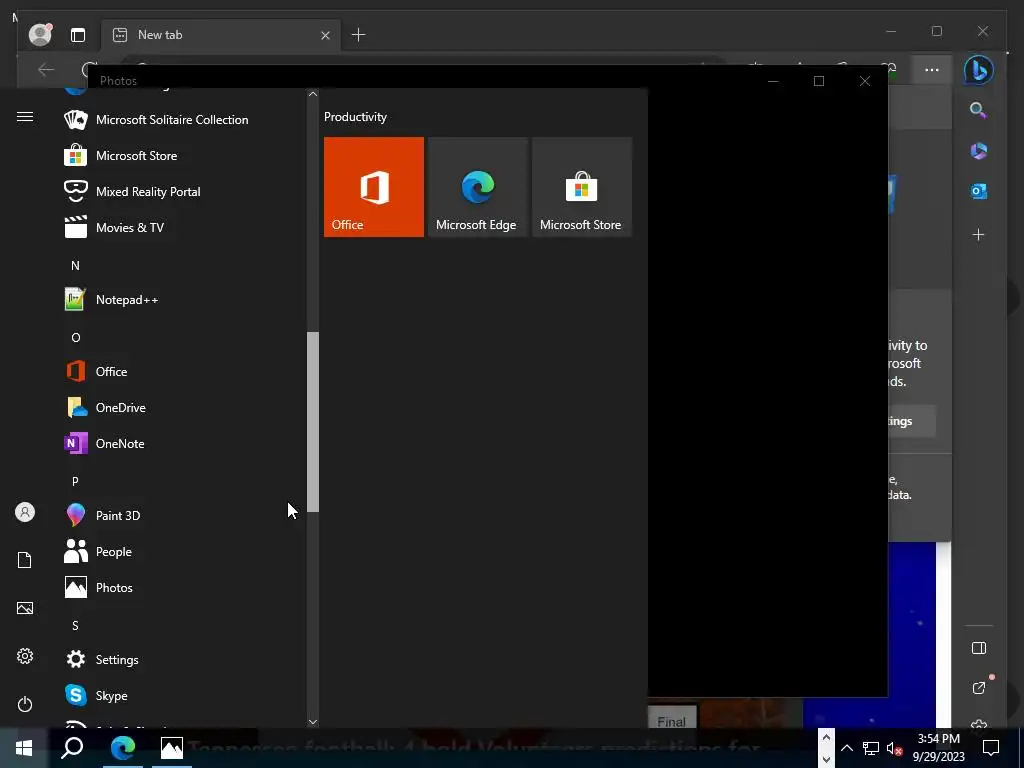The image size is (1024, 768).
Task: Select the New tab tab in Edge
Action: pyautogui.click(x=221, y=35)
